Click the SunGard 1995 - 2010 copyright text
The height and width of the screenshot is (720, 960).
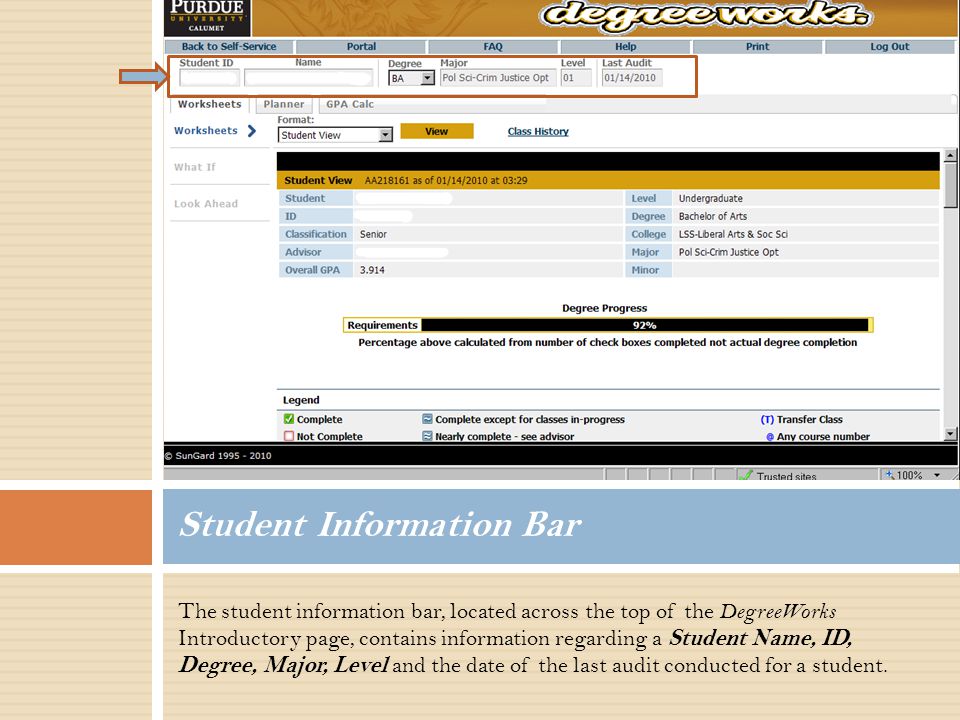(218, 456)
